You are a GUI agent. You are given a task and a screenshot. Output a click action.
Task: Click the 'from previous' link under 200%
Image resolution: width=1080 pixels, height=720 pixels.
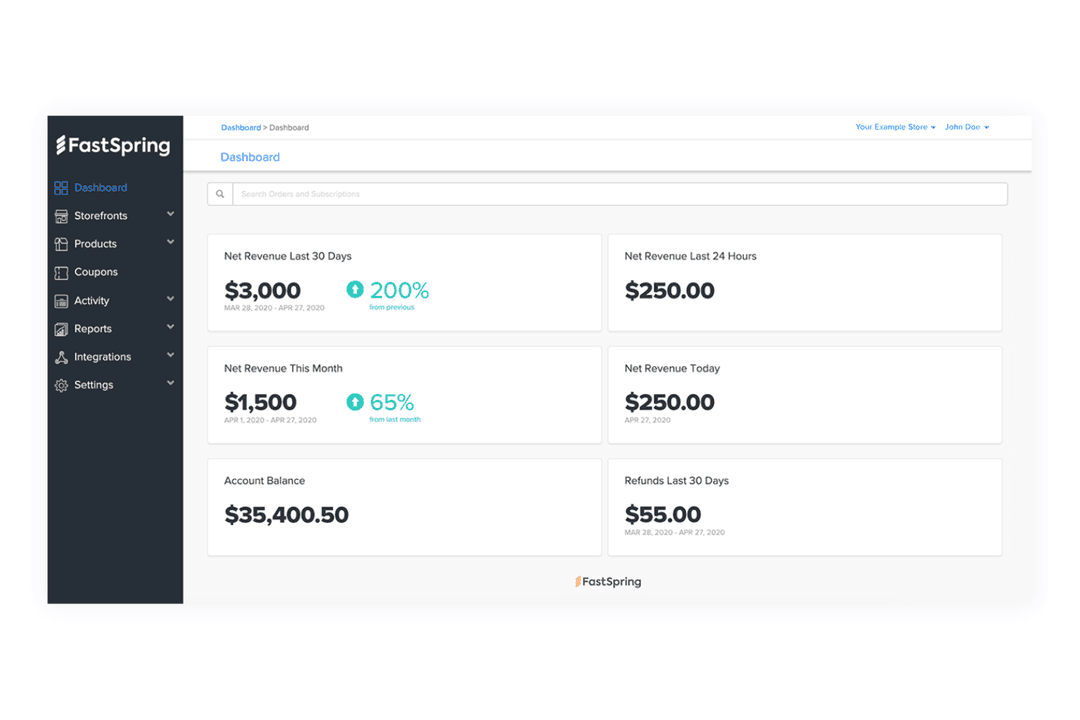tap(392, 307)
